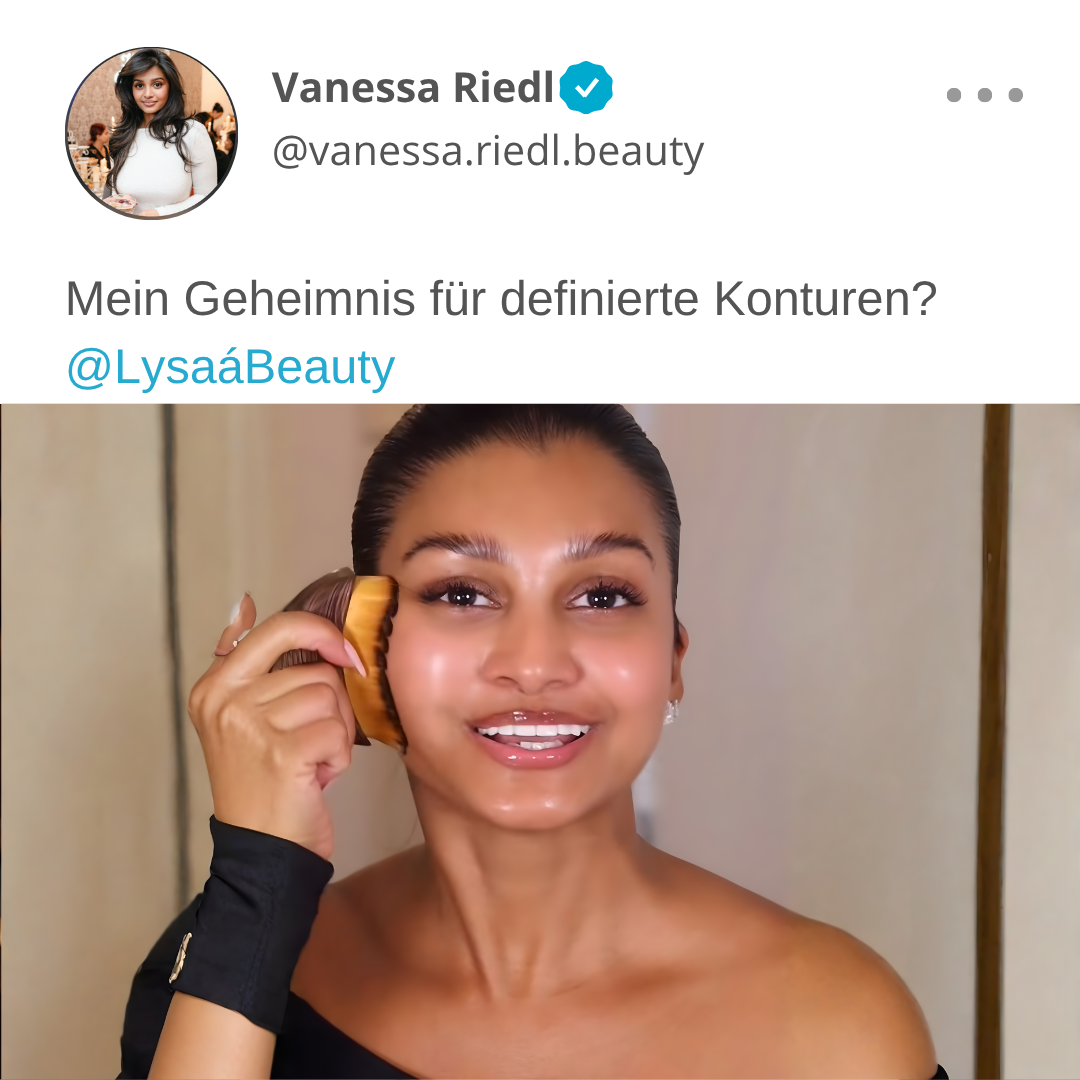The image size is (1080, 1080).
Task: Click the first name Vanessa in header
Action: [356, 87]
